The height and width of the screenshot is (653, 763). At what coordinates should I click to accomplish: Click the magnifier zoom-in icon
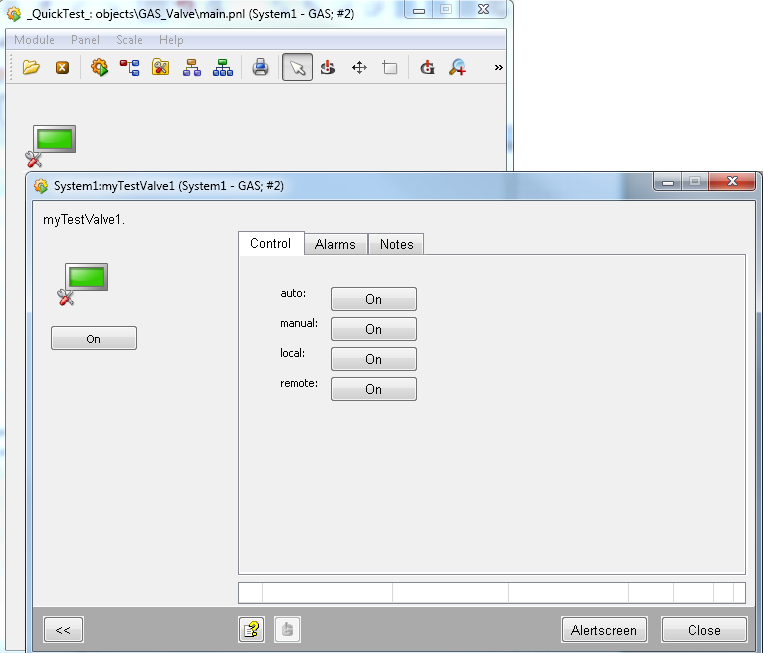[458, 68]
